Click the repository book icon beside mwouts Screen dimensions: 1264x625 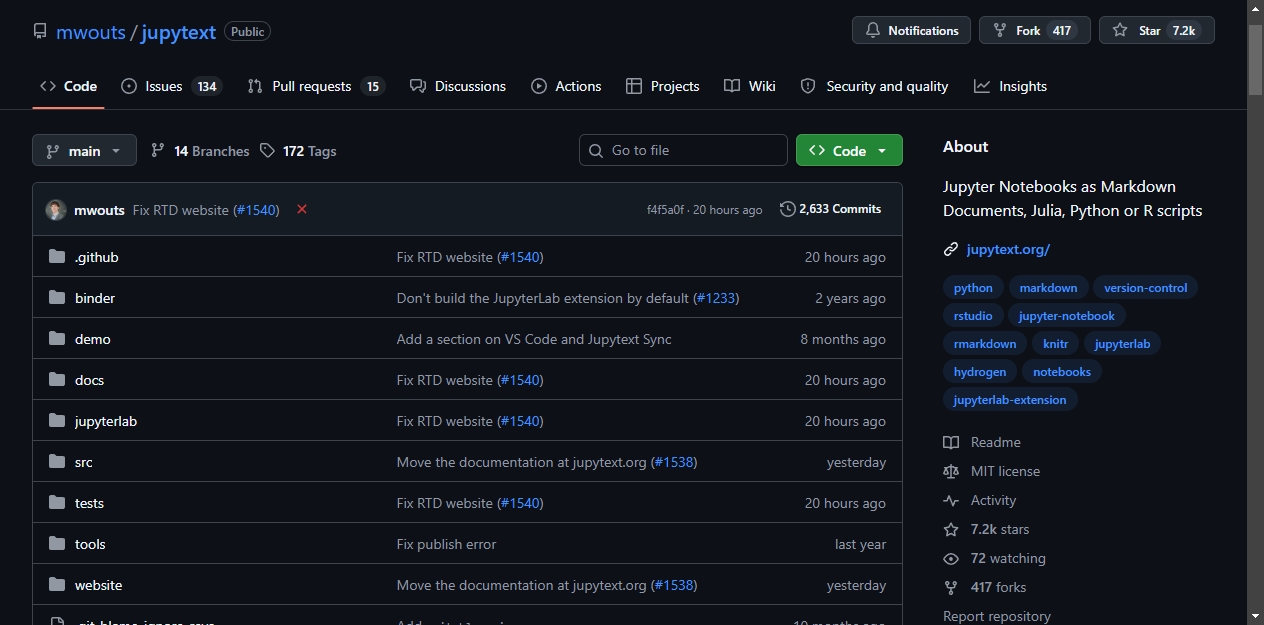(x=40, y=31)
